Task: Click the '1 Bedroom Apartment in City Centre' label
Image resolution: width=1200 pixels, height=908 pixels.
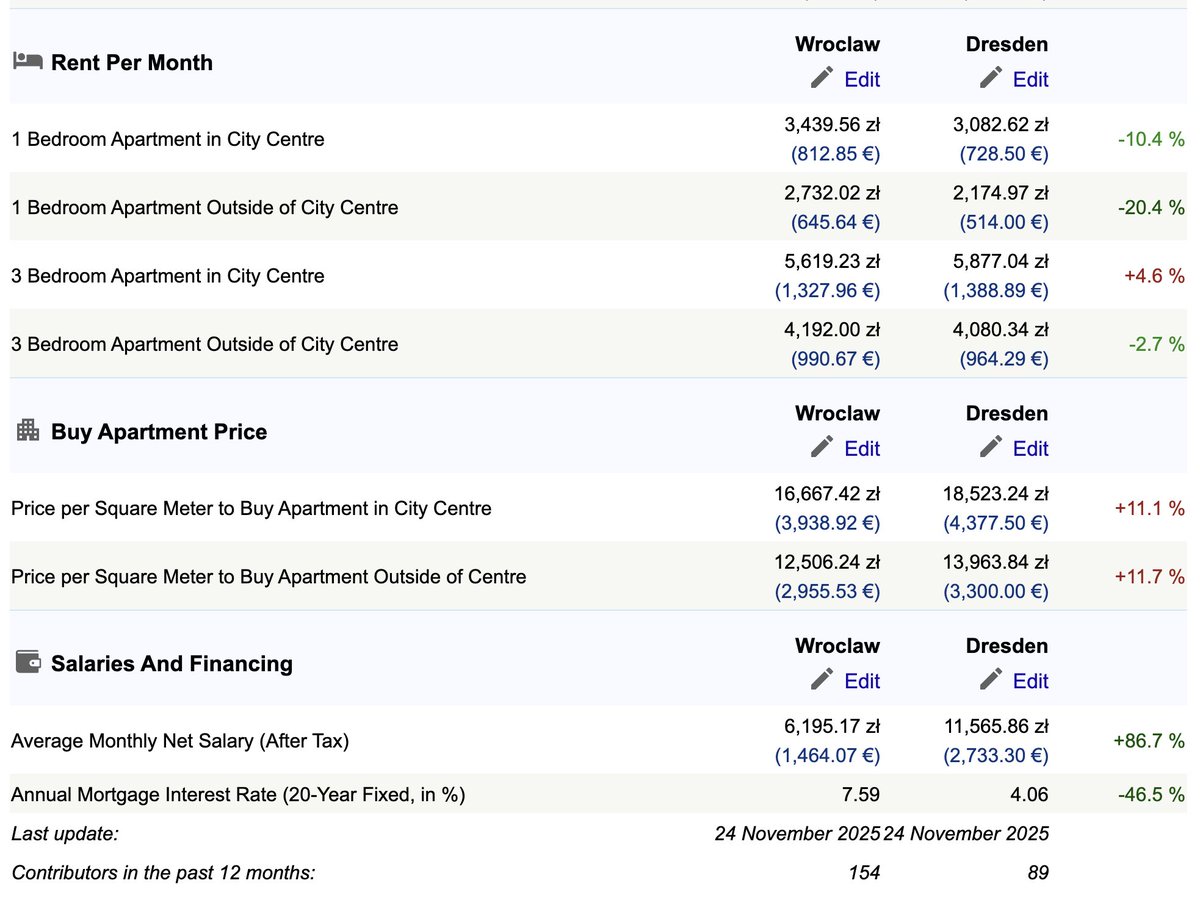Action: [168, 140]
